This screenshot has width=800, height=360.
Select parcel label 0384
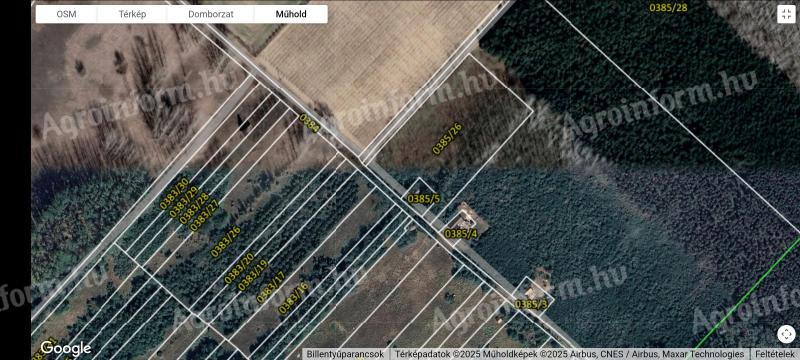point(310,123)
